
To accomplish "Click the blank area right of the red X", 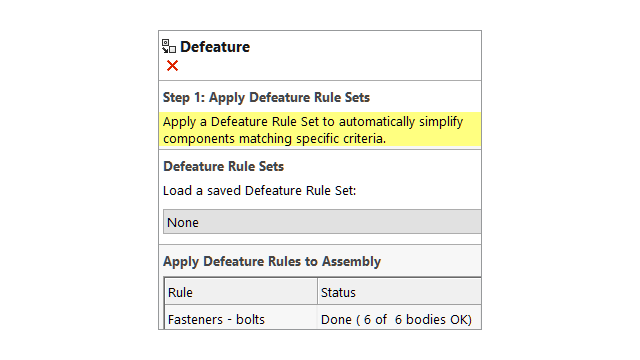I will [327, 65].
